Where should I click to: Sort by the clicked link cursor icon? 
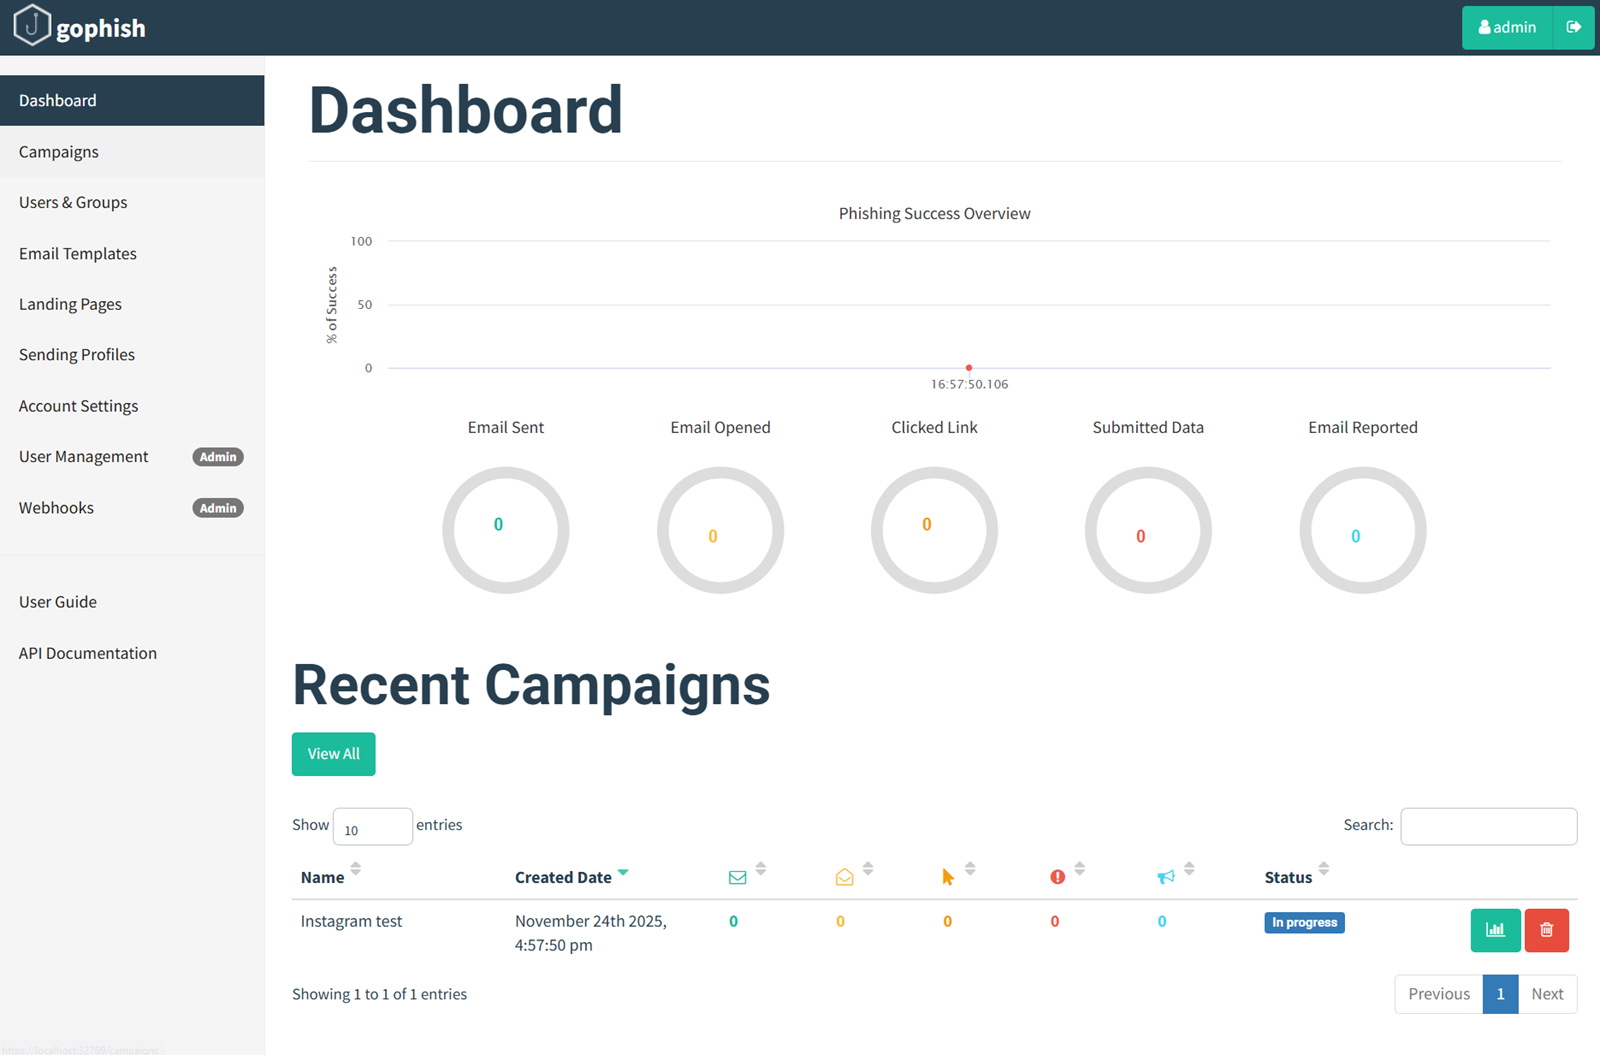coord(948,877)
